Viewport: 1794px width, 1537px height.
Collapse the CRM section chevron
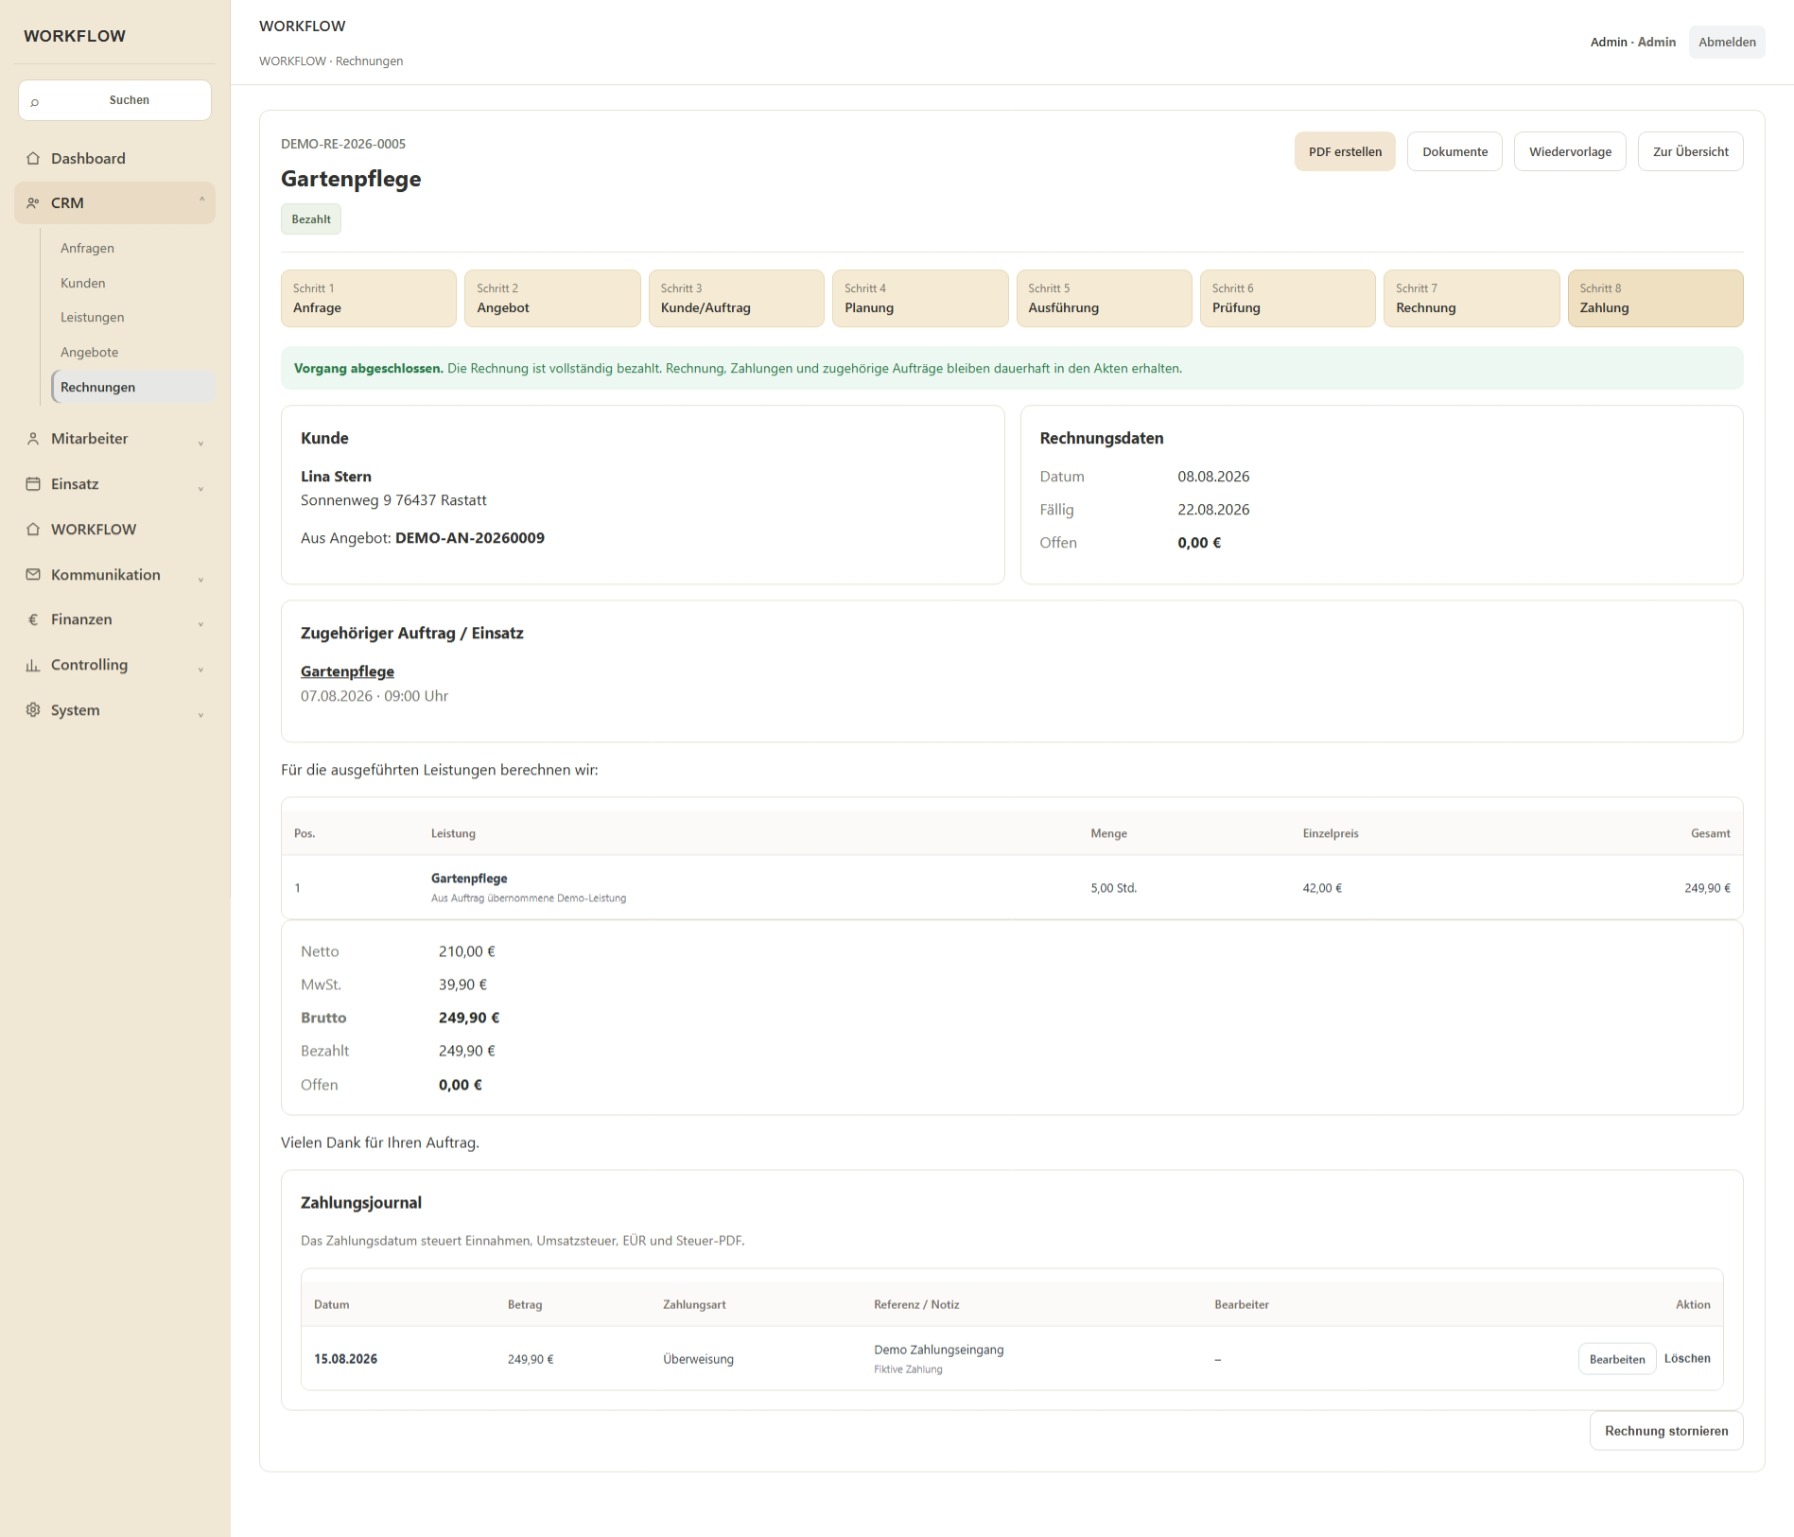click(201, 201)
